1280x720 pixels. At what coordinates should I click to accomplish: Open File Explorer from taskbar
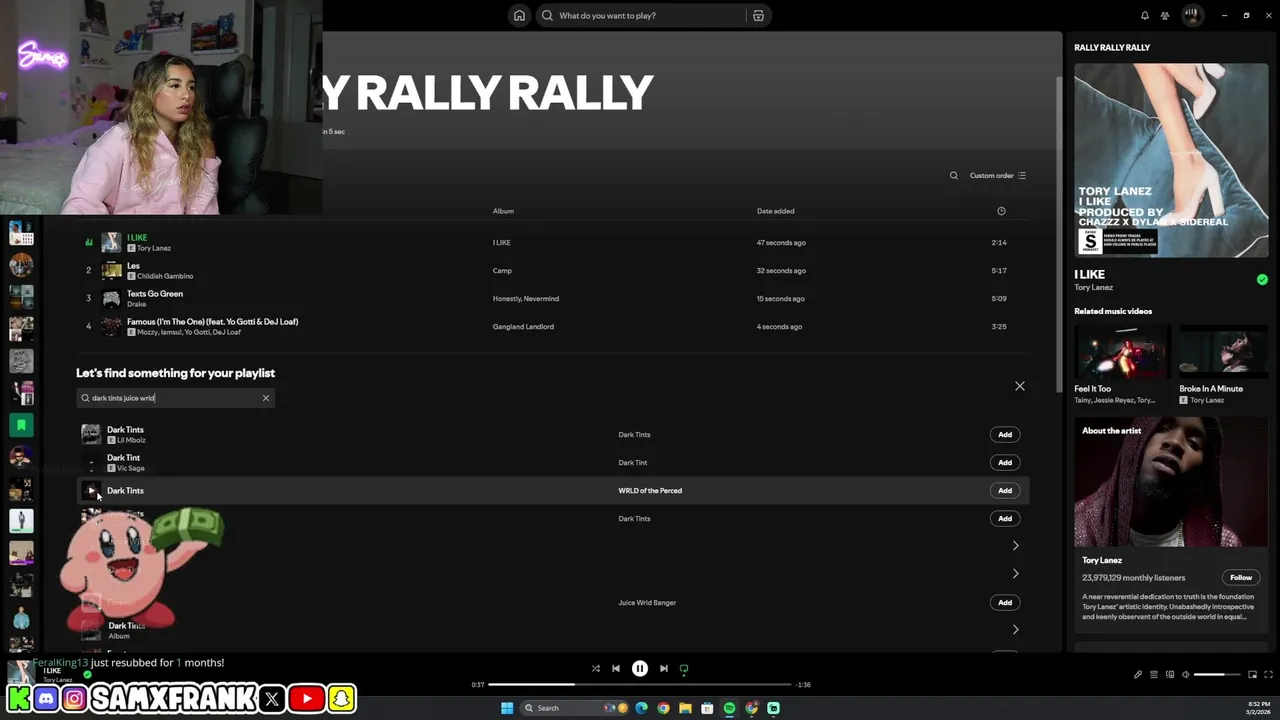(685, 708)
